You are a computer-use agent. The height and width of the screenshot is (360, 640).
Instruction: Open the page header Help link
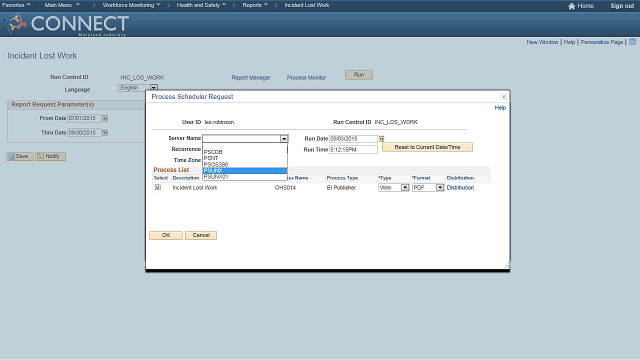(569, 42)
